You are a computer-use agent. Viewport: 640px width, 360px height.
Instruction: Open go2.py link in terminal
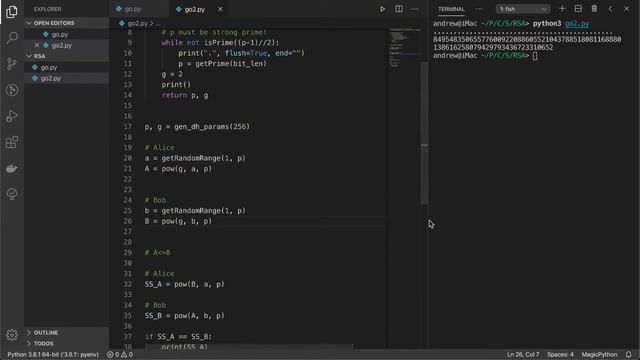point(577,24)
